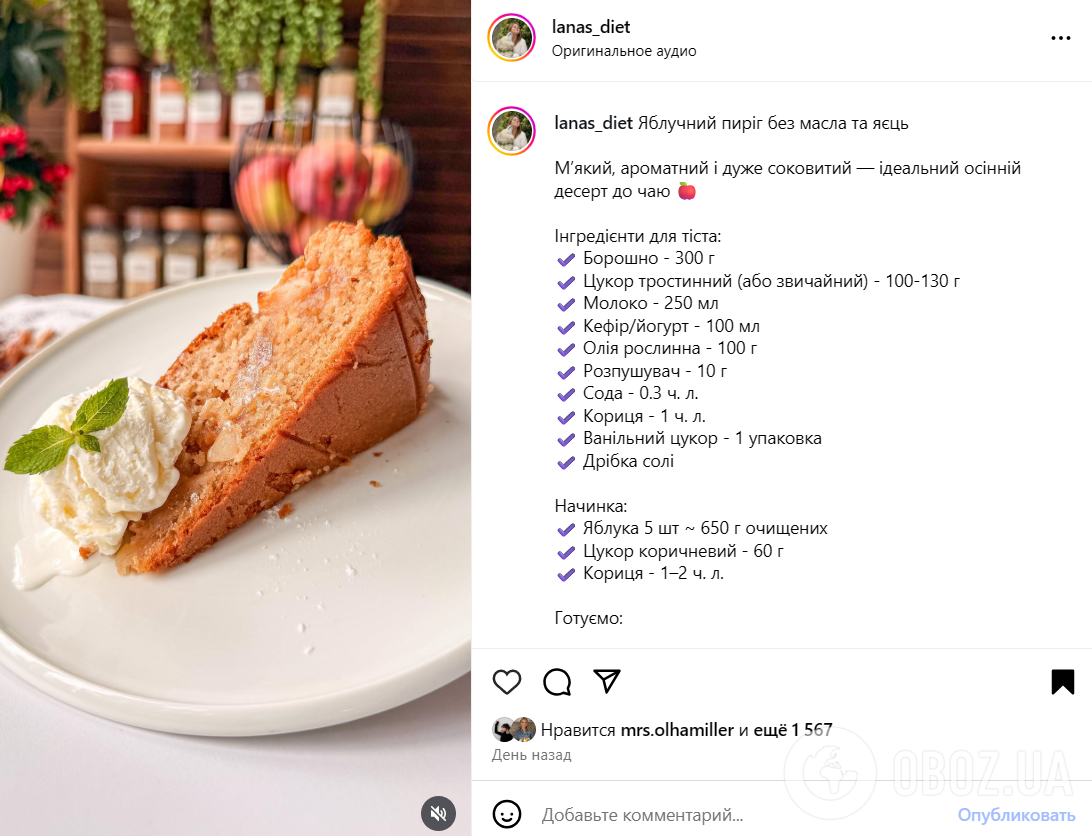
Task: Open the Оригинальное аудио link
Action: 624,51
